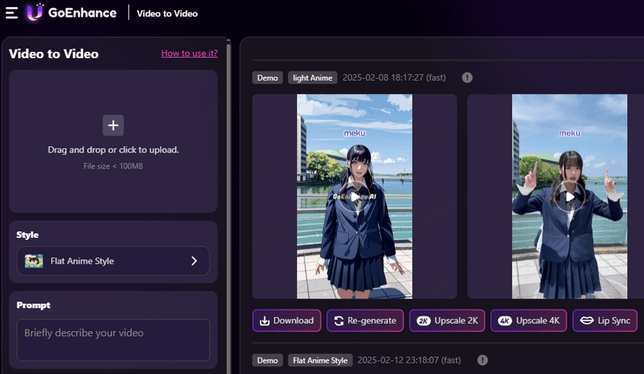This screenshot has height=374, width=644.
Task: Open the Flat Anime Style dropdown
Action: [x=113, y=261]
